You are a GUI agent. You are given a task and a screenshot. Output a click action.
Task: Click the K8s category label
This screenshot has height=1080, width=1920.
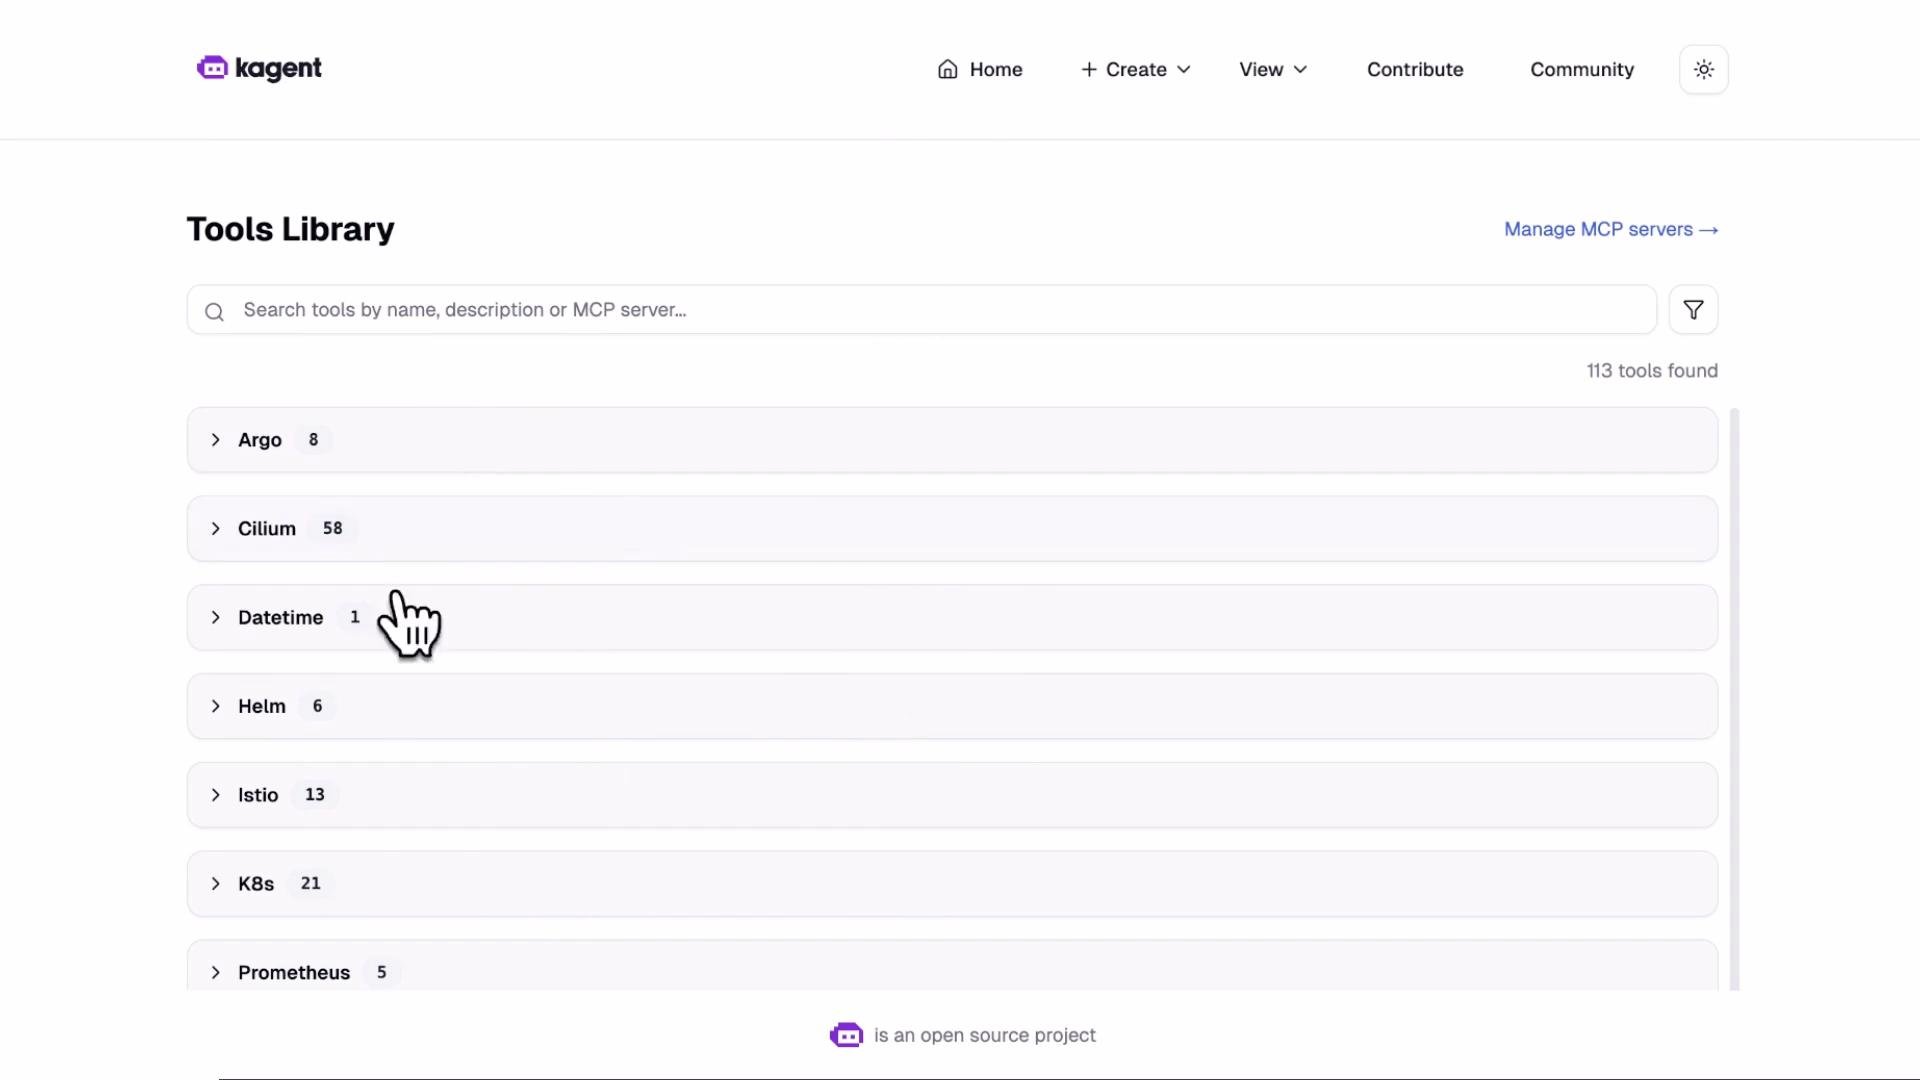click(x=256, y=884)
